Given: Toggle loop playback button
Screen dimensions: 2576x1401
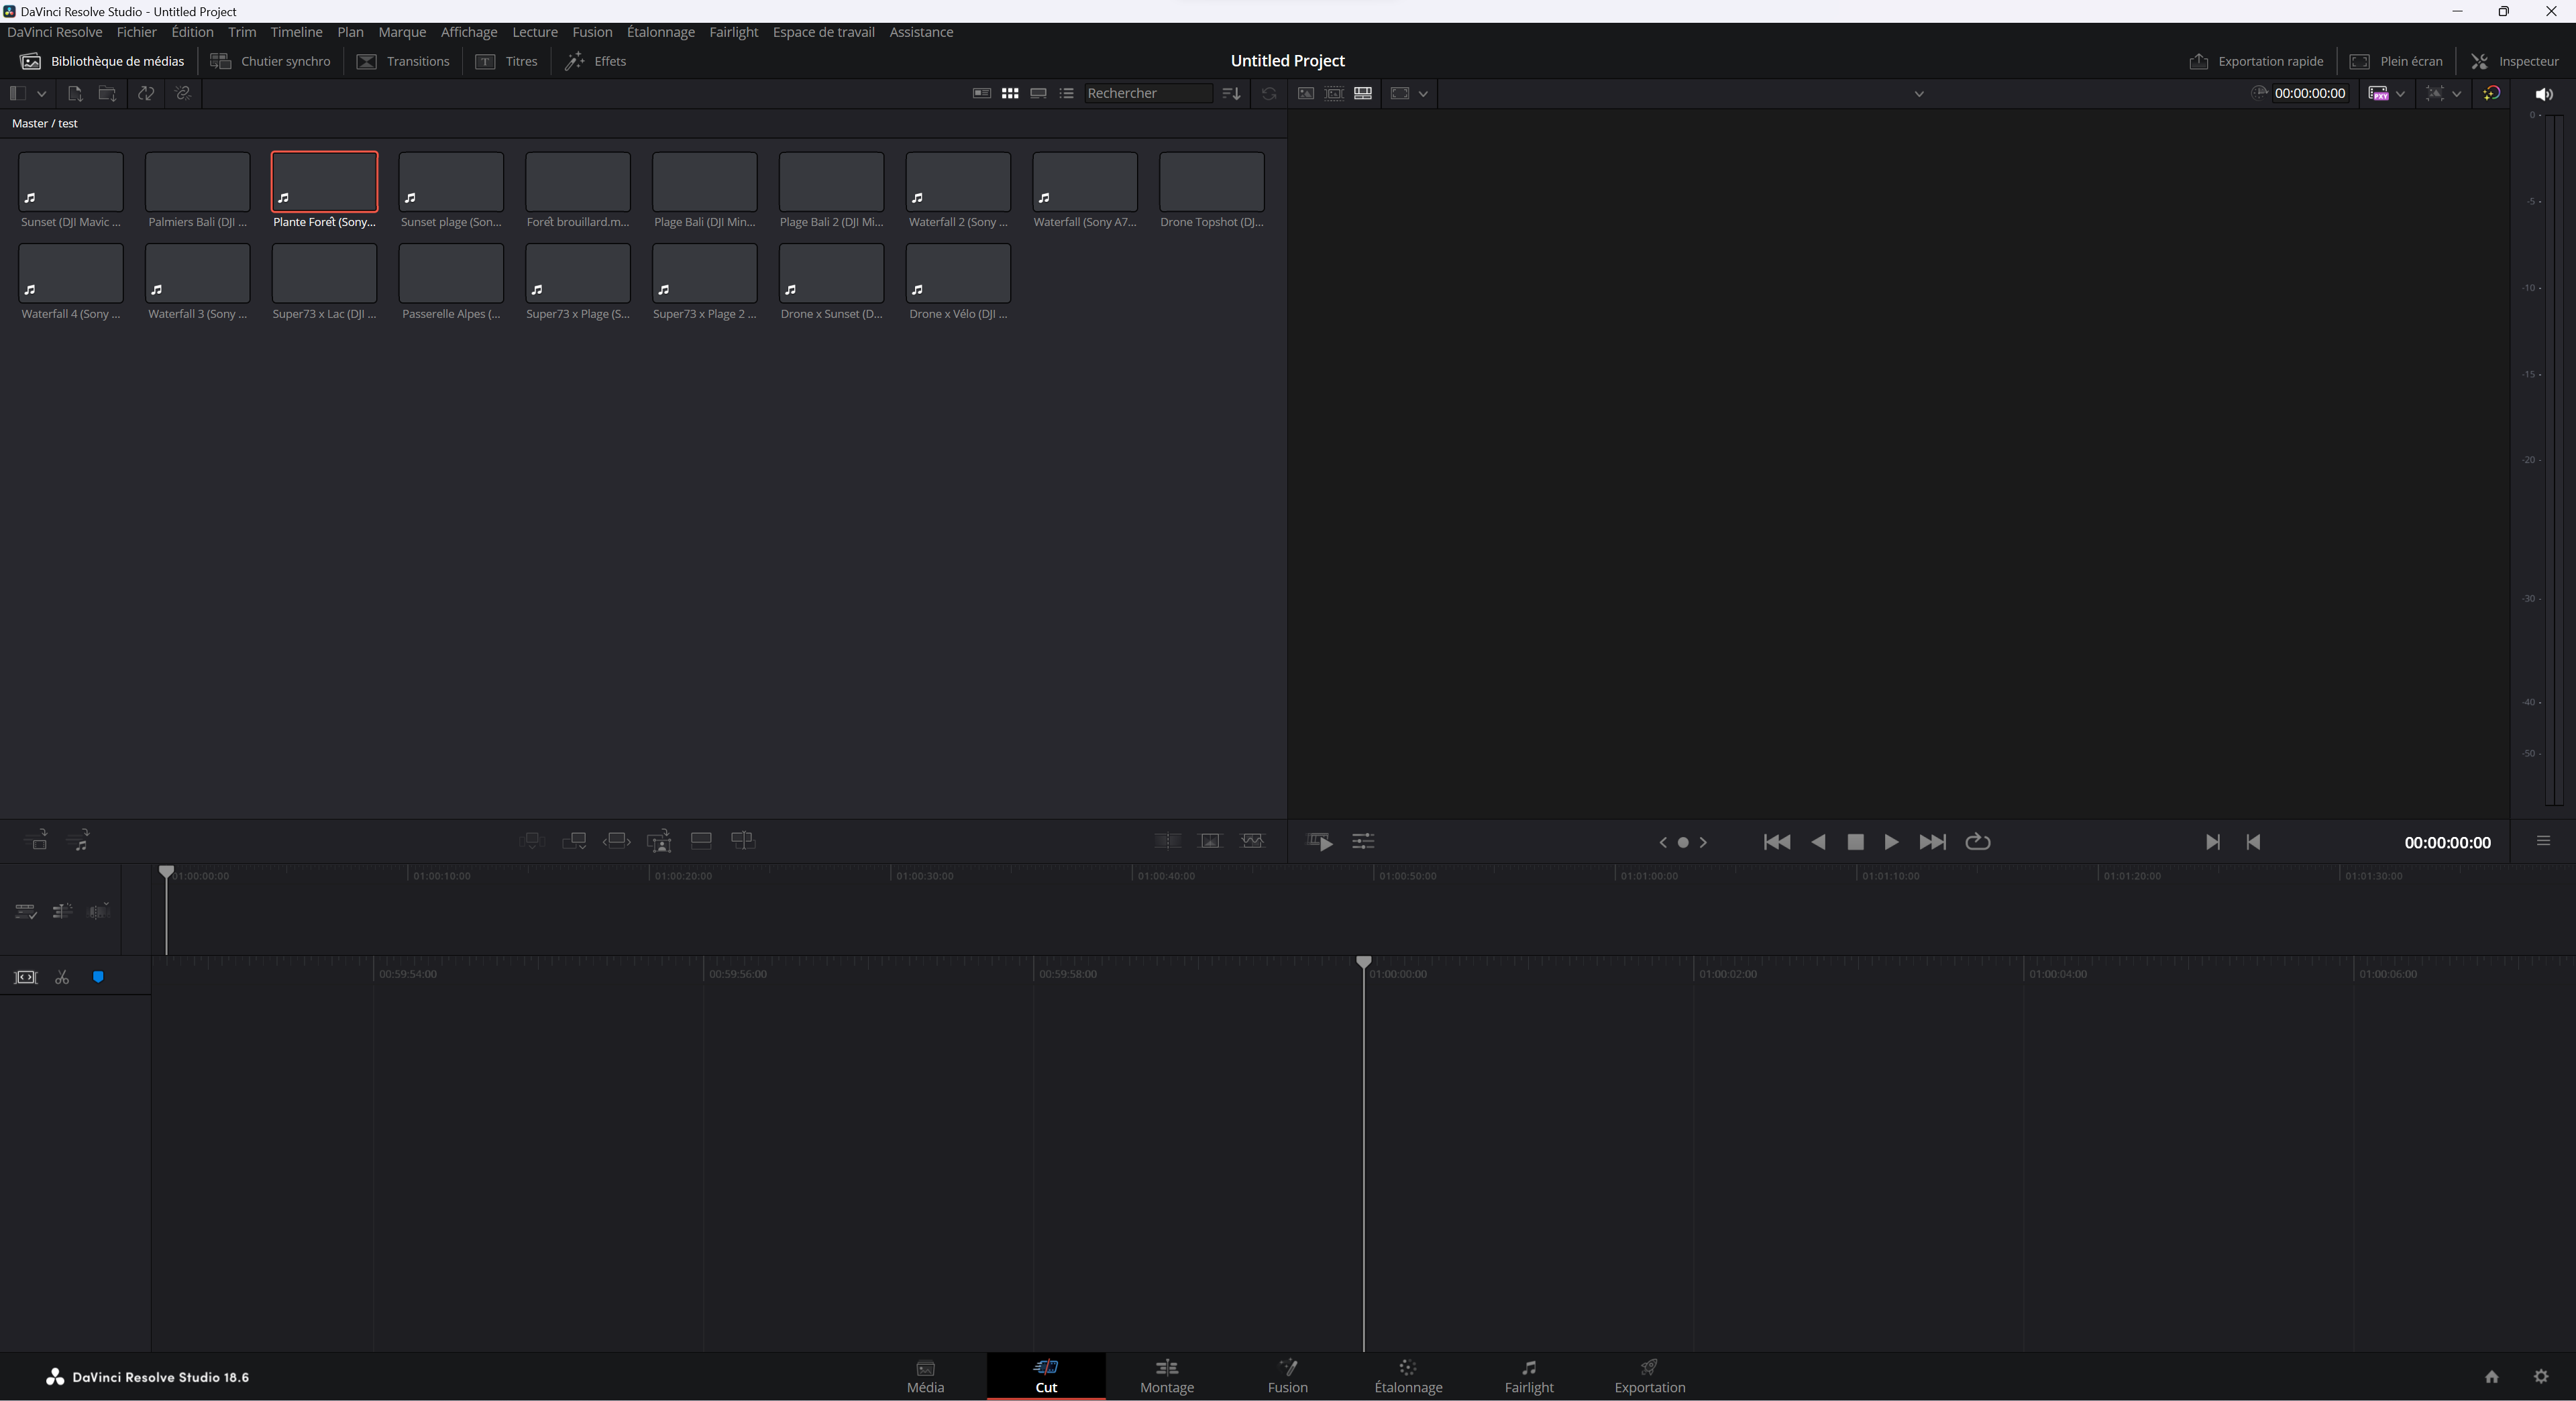Looking at the screenshot, I should click(x=1977, y=842).
